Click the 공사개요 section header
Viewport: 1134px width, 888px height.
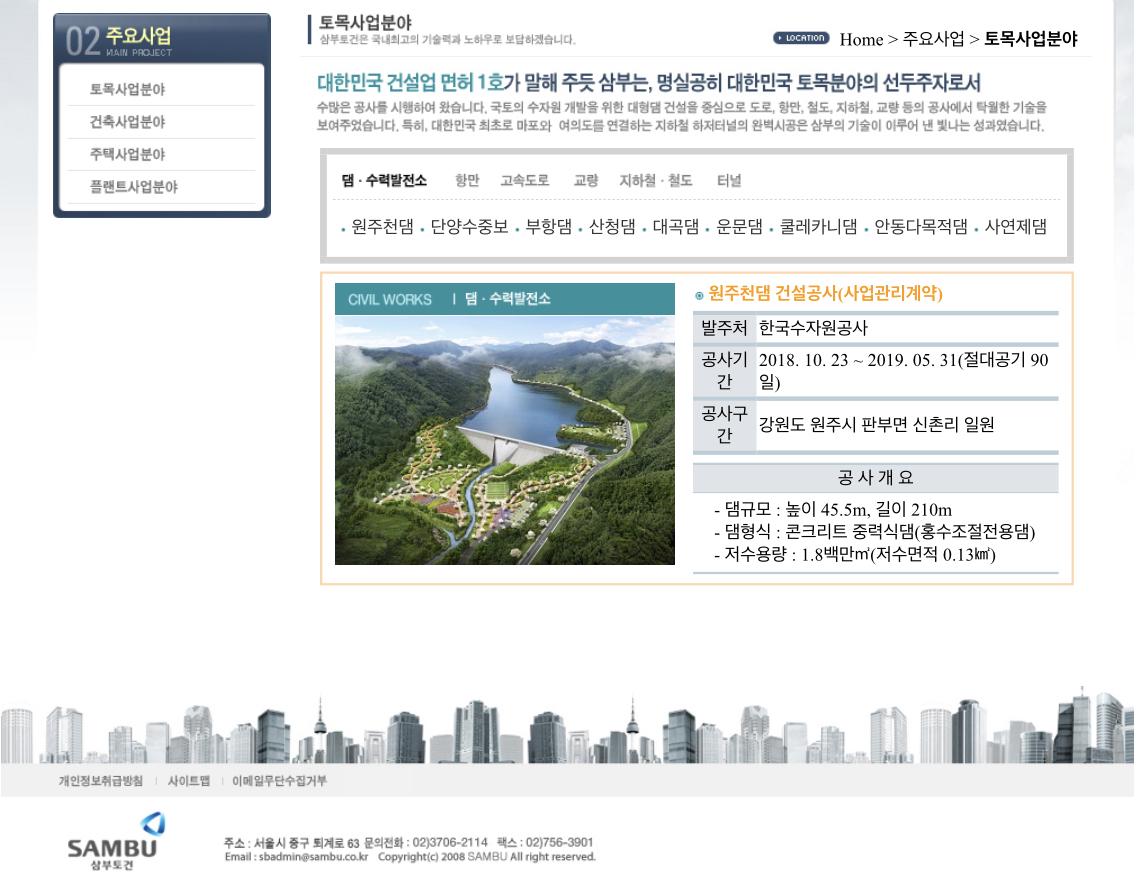(x=875, y=477)
